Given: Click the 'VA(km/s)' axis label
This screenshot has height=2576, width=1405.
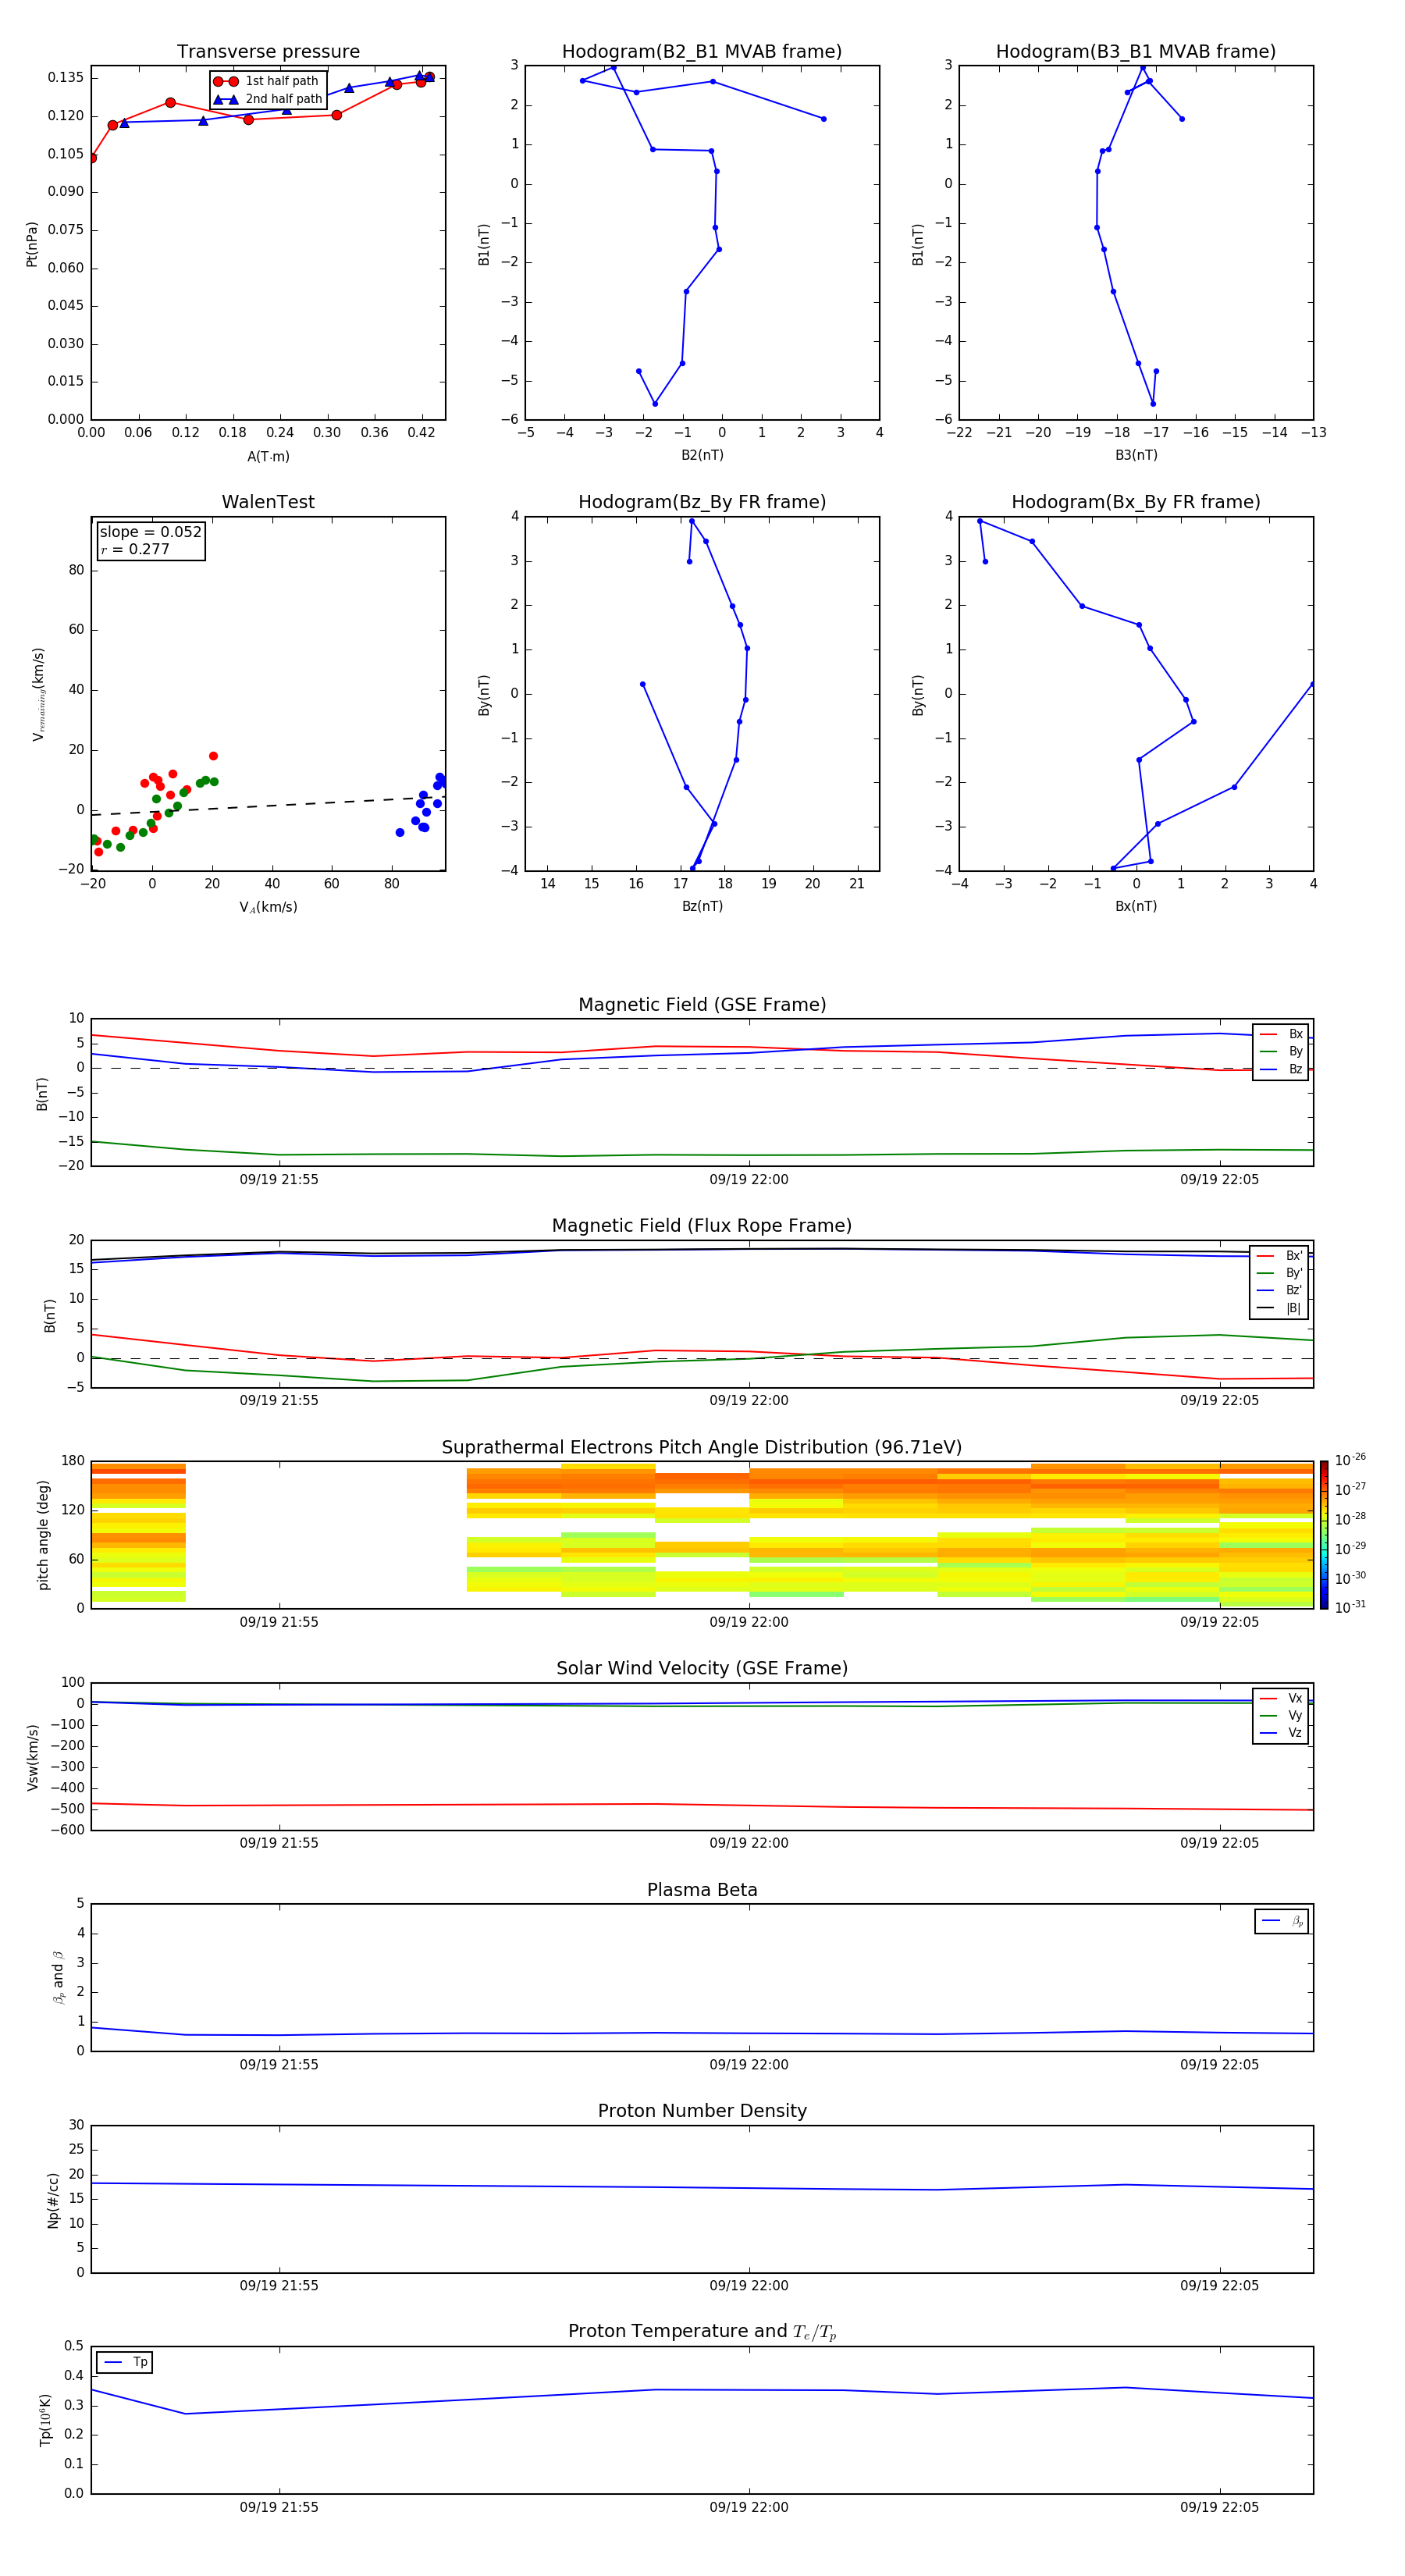Looking at the screenshot, I should pyautogui.click(x=268, y=907).
